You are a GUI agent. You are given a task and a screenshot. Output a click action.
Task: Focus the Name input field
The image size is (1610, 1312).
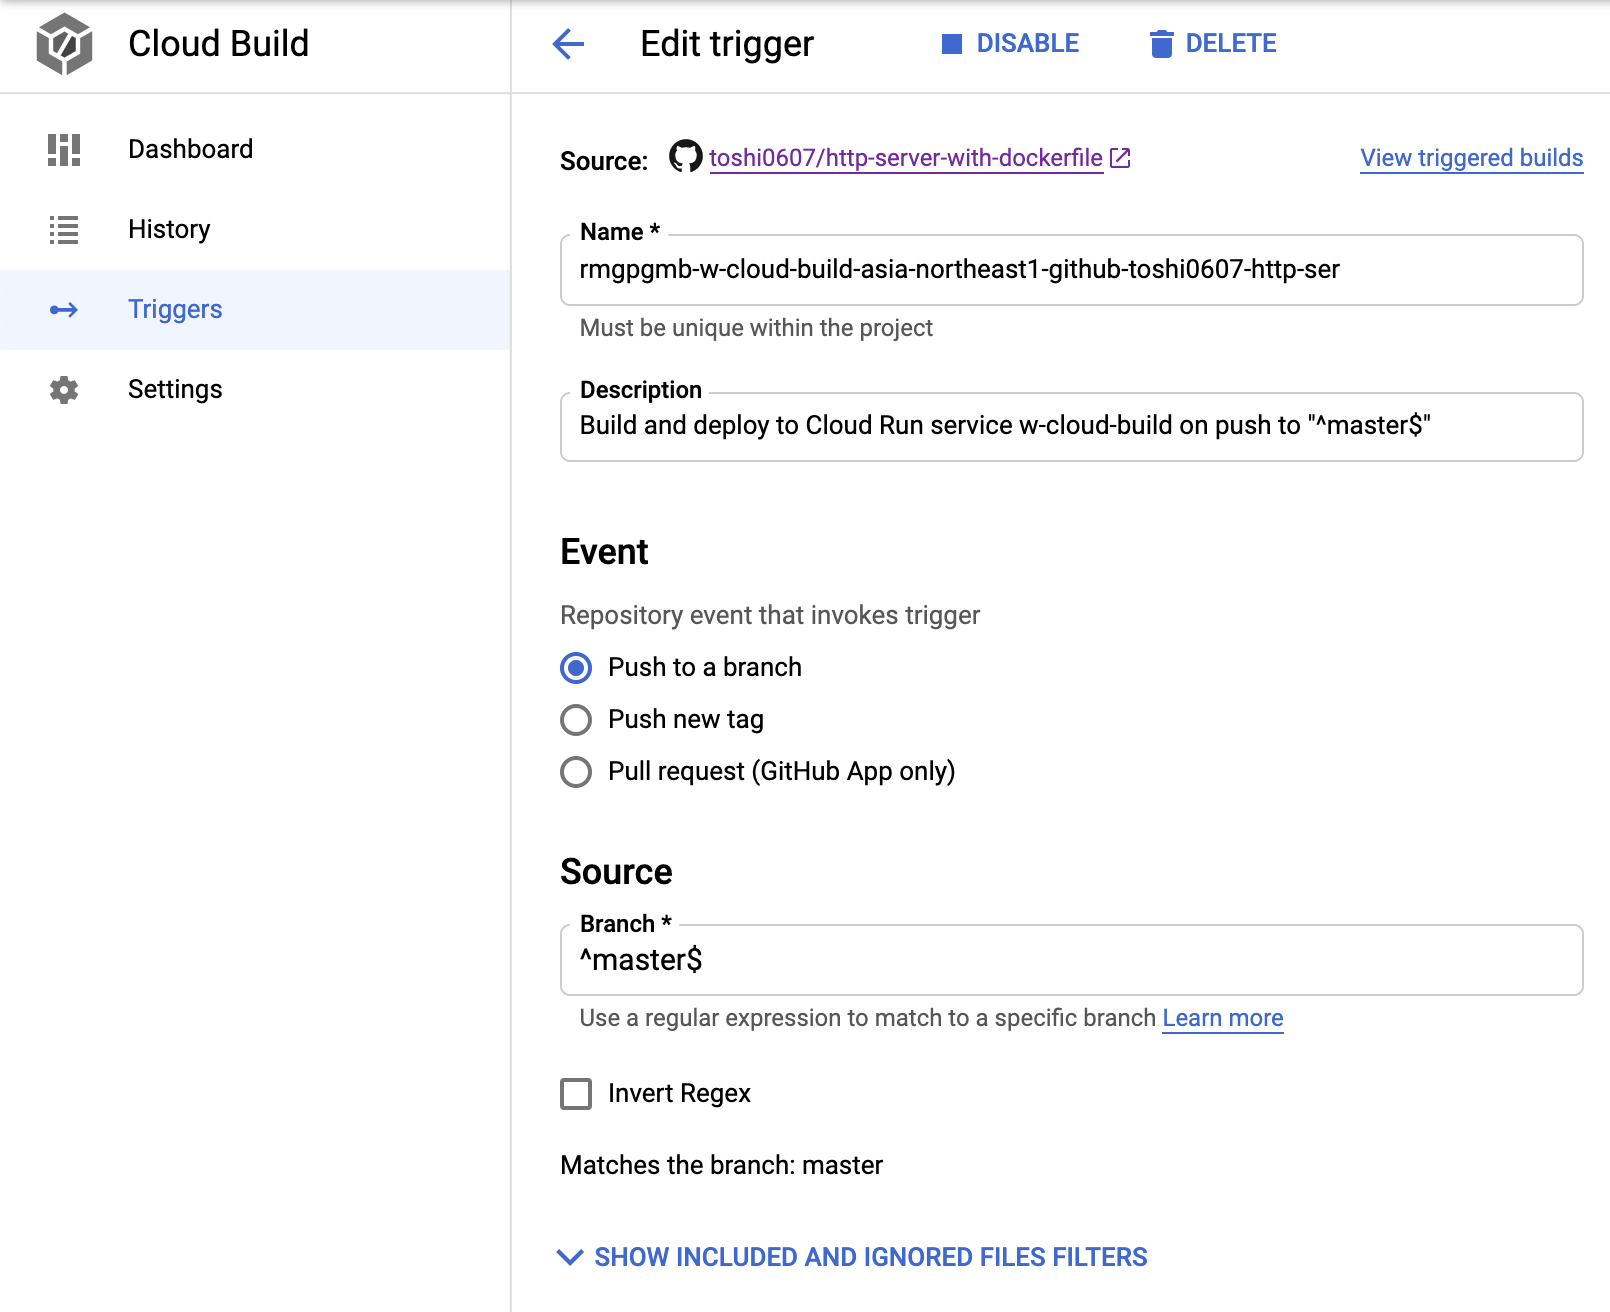tap(1072, 270)
